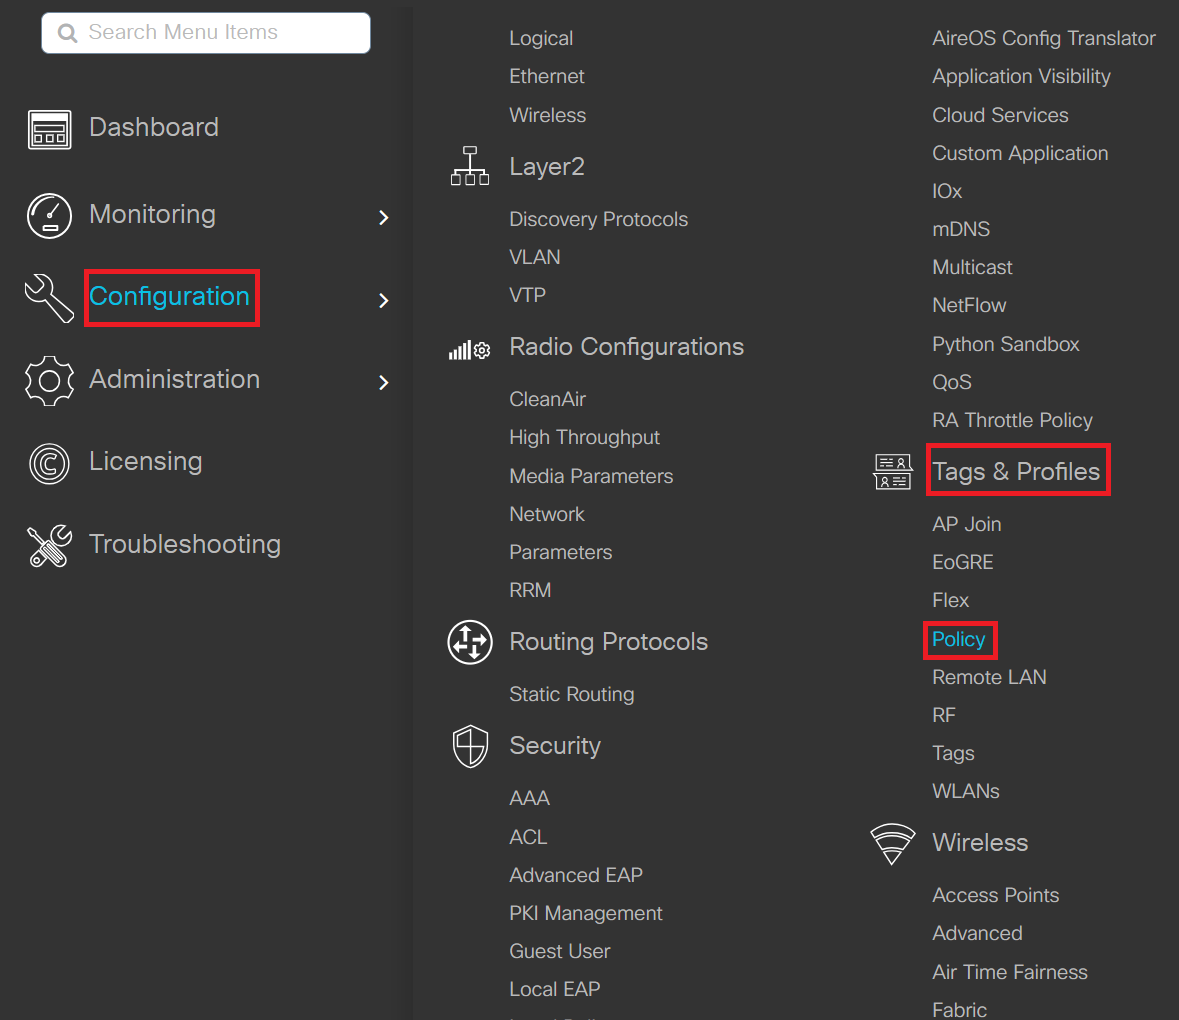This screenshot has width=1179, height=1020.
Task: Click the Layer2 network topology icon
Action: coord(470,167)
